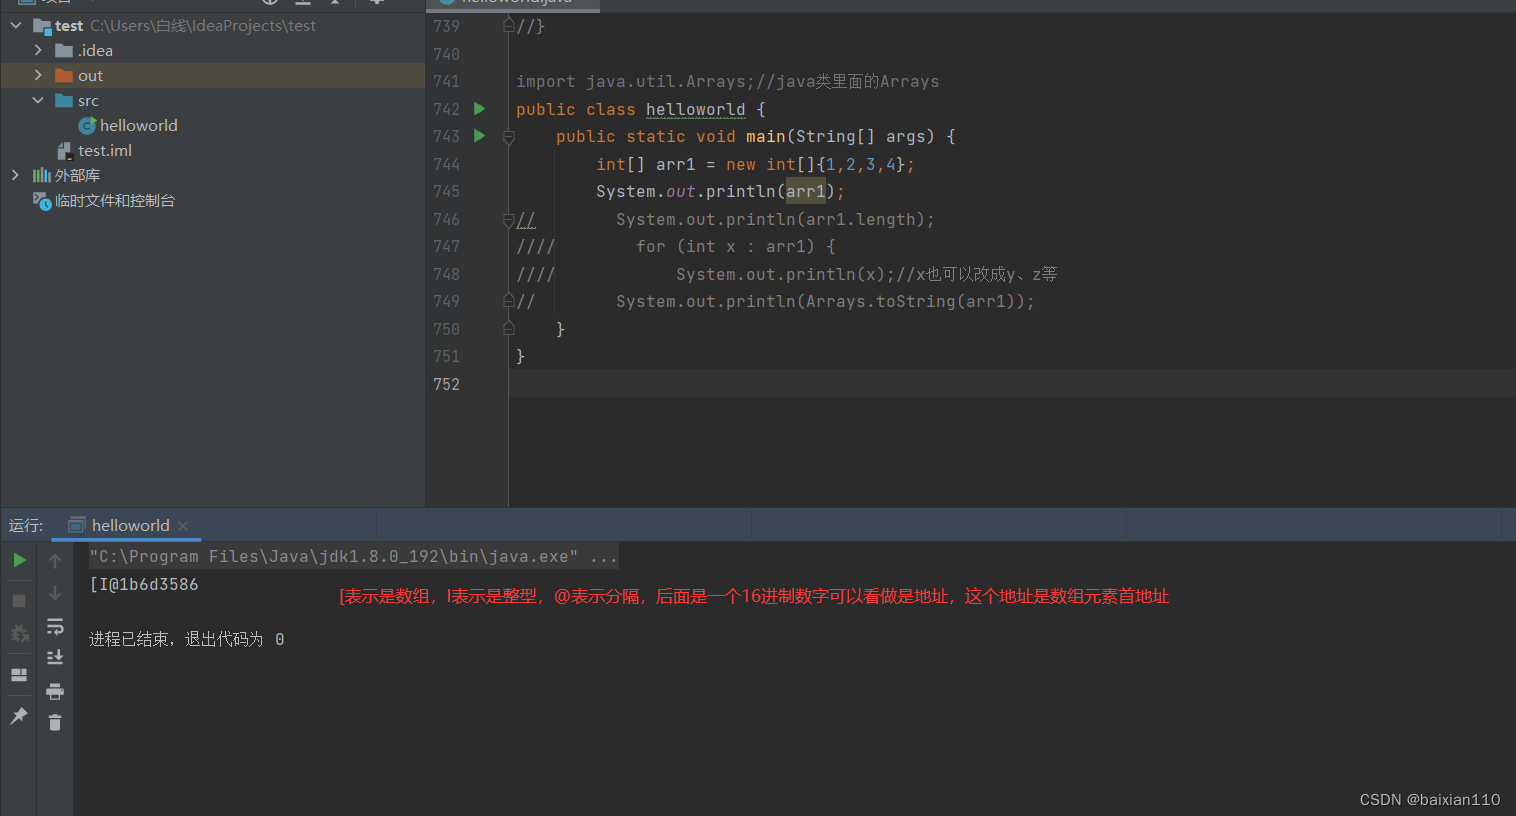The image size is (1516, 816).
Task: Click the main method name on line 743
Action: 765,136
